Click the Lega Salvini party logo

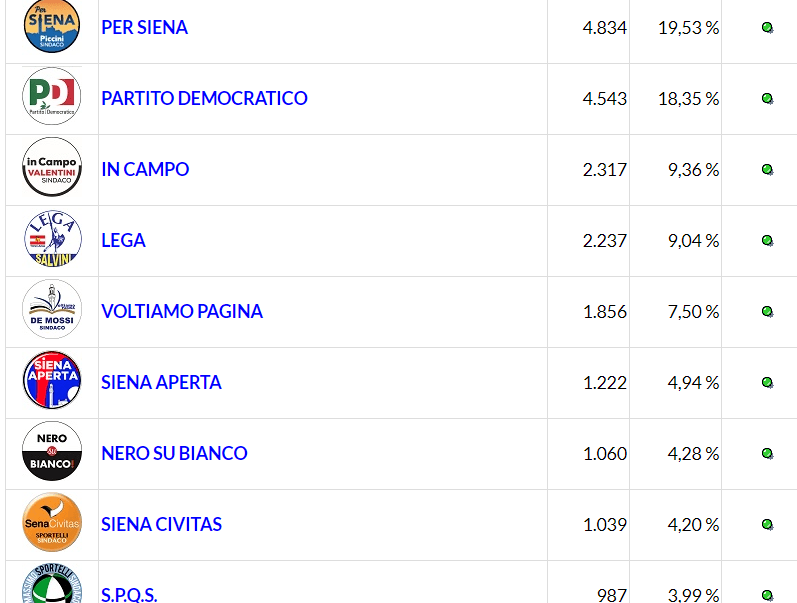click(52, 240)
